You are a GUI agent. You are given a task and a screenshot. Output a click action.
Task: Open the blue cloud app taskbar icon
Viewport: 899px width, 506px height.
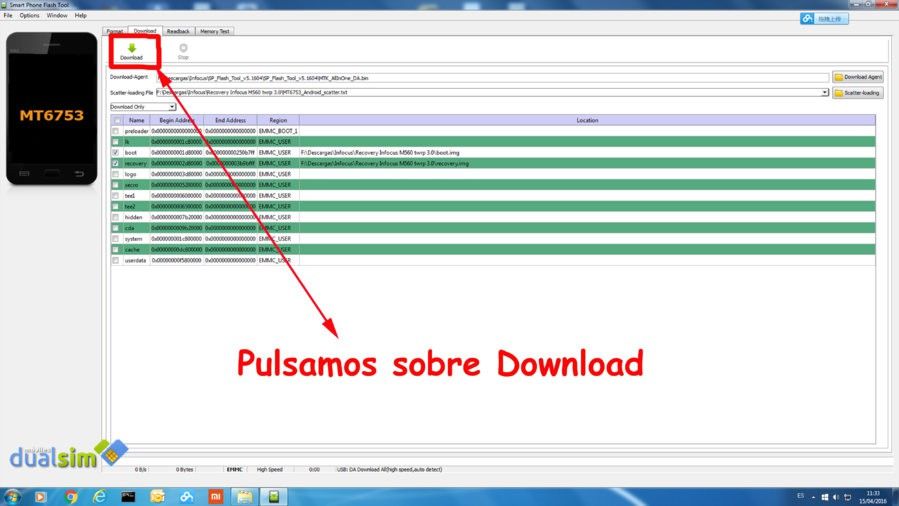click(x=186, y=497)
